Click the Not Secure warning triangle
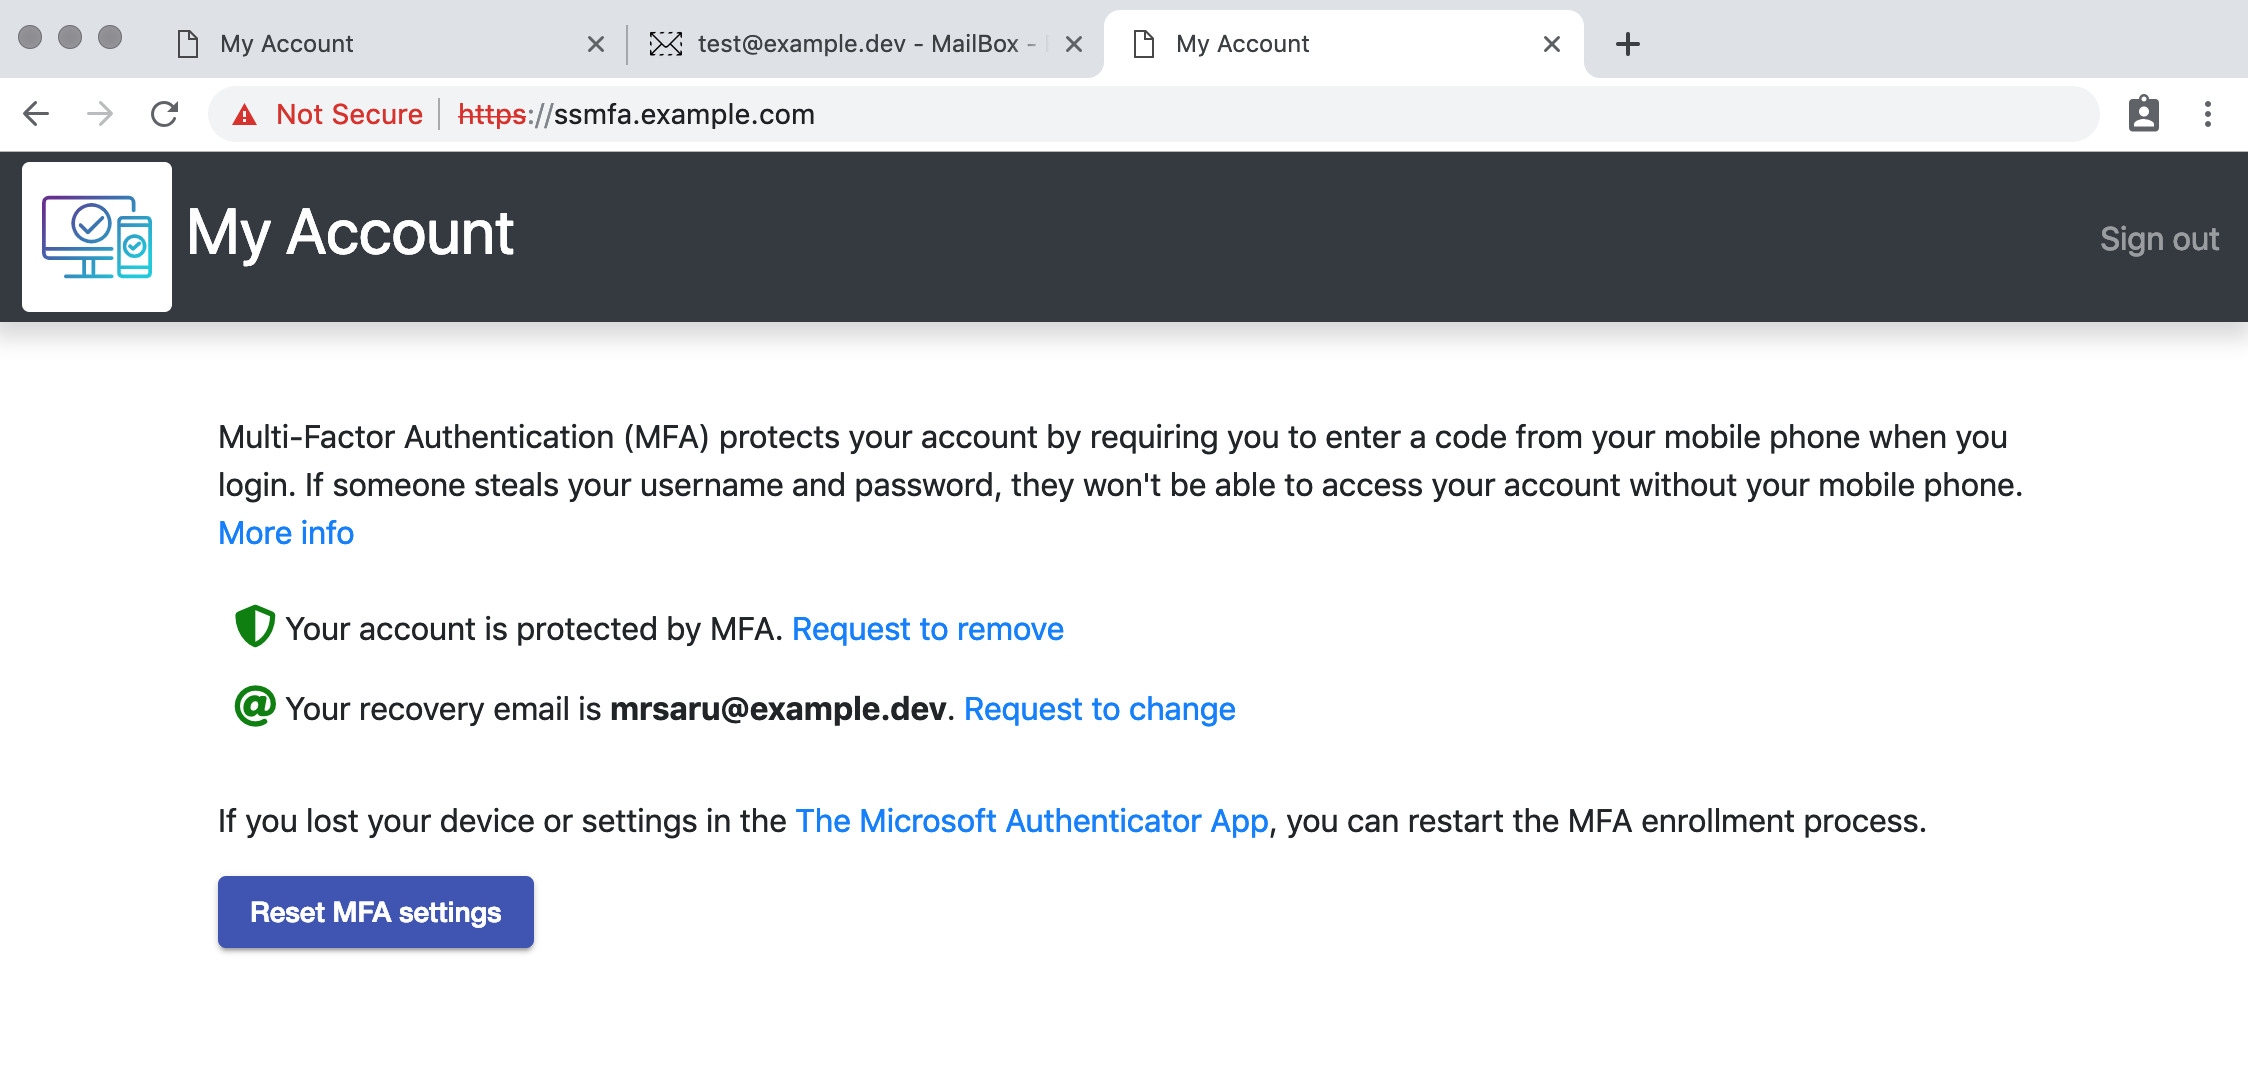 (x=244, y=115)
